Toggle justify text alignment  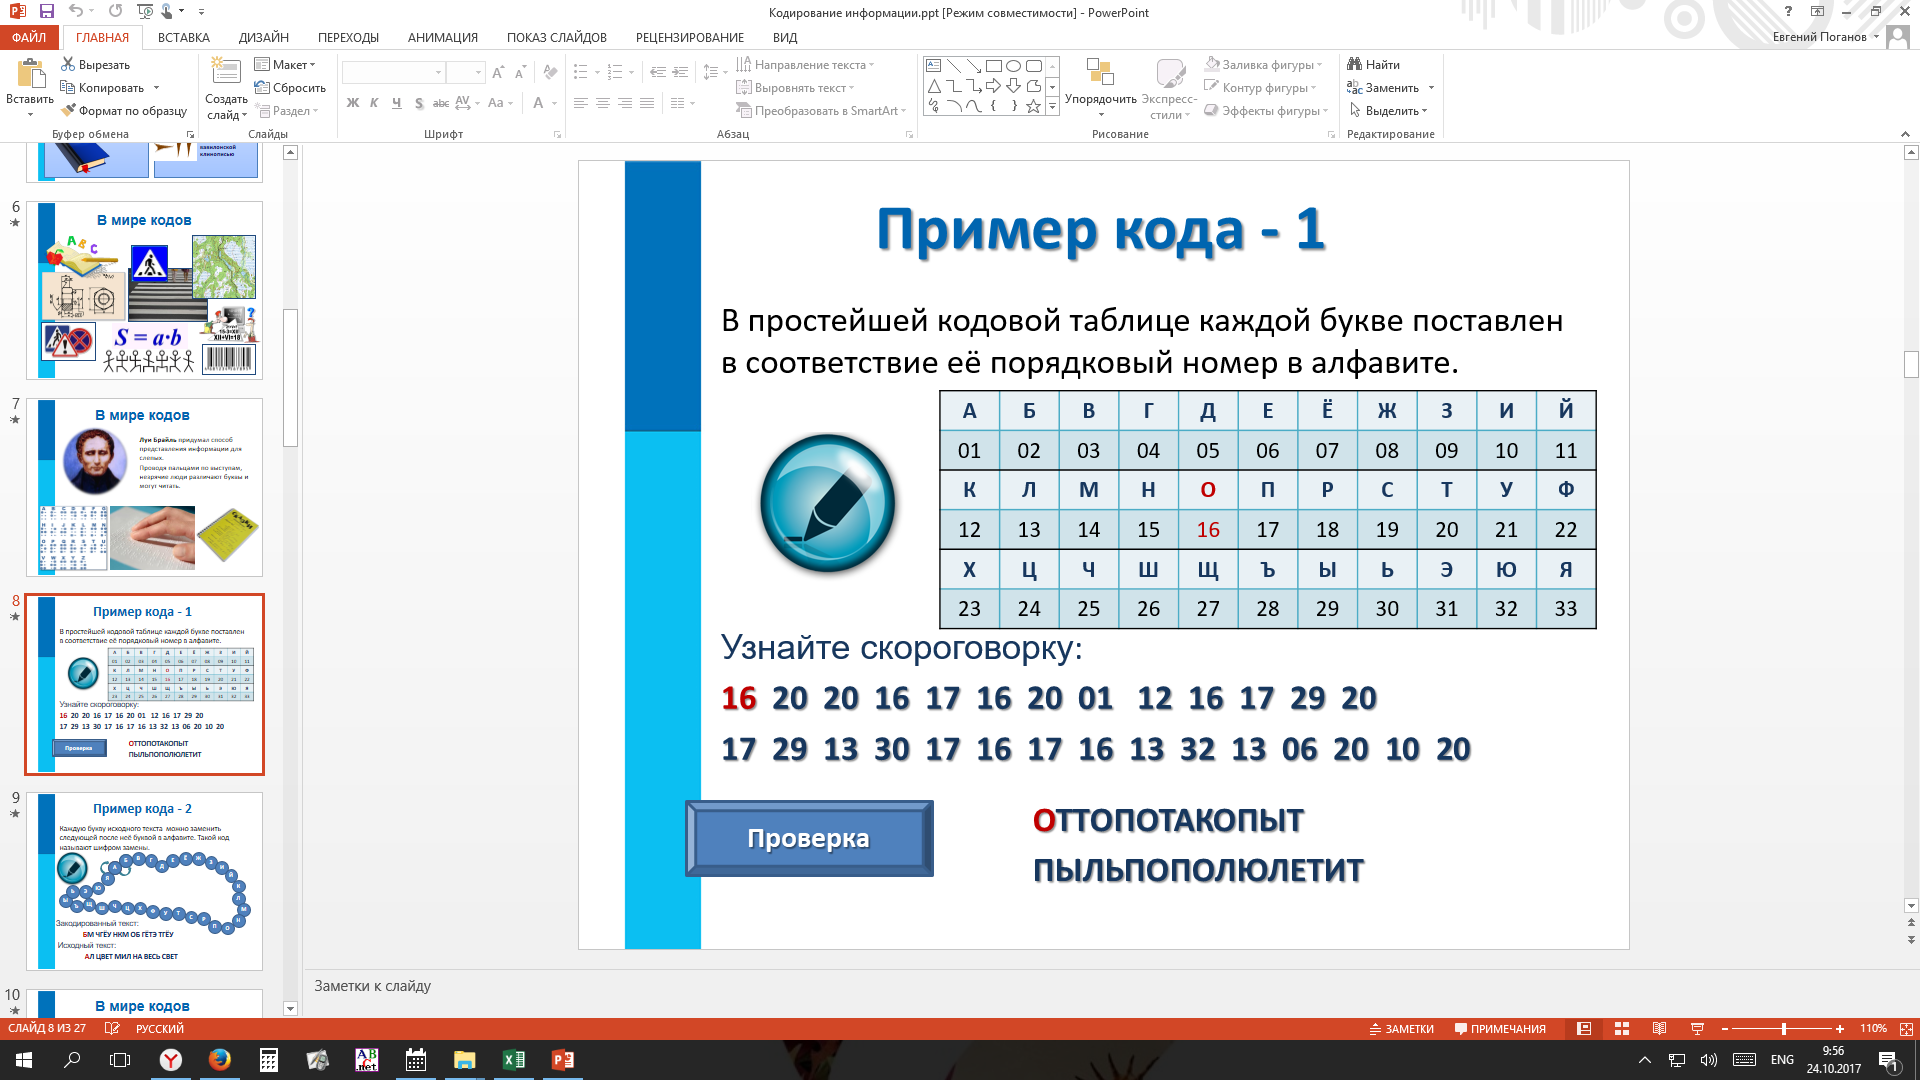click(x=647, y=103)
